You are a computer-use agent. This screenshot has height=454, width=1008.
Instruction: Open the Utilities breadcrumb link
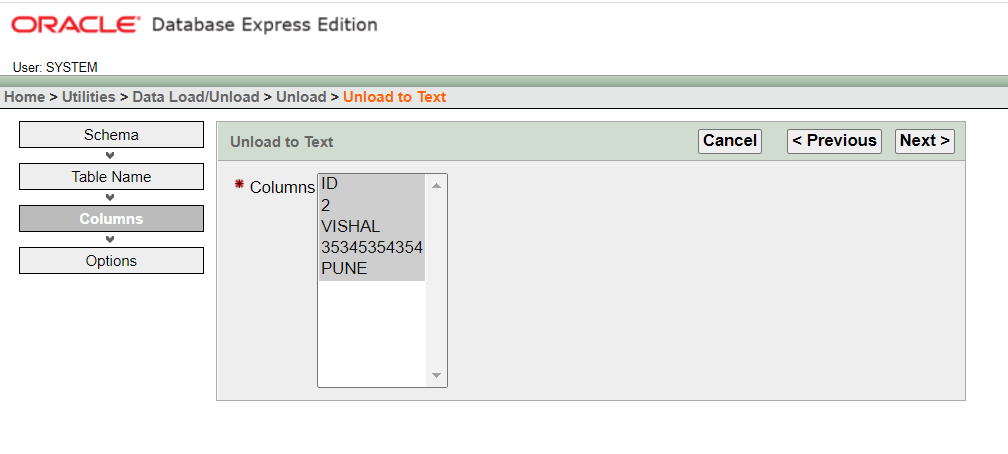[88, 97]
